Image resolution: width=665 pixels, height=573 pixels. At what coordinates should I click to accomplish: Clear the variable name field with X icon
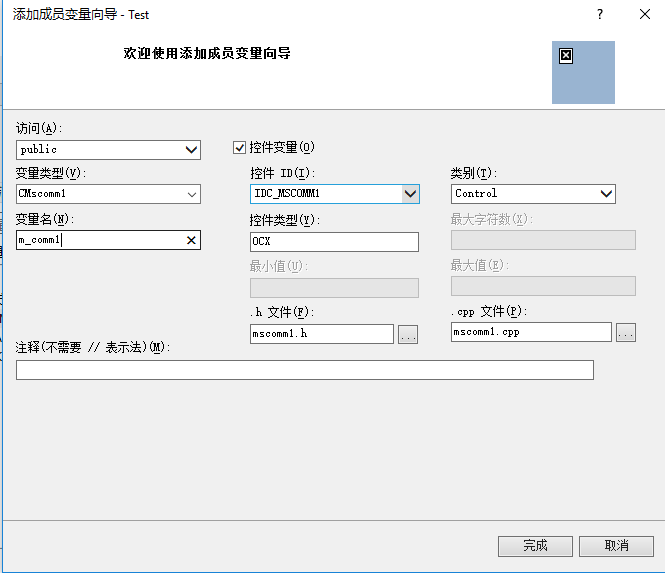pyautogui.click(x=191, y=240)
